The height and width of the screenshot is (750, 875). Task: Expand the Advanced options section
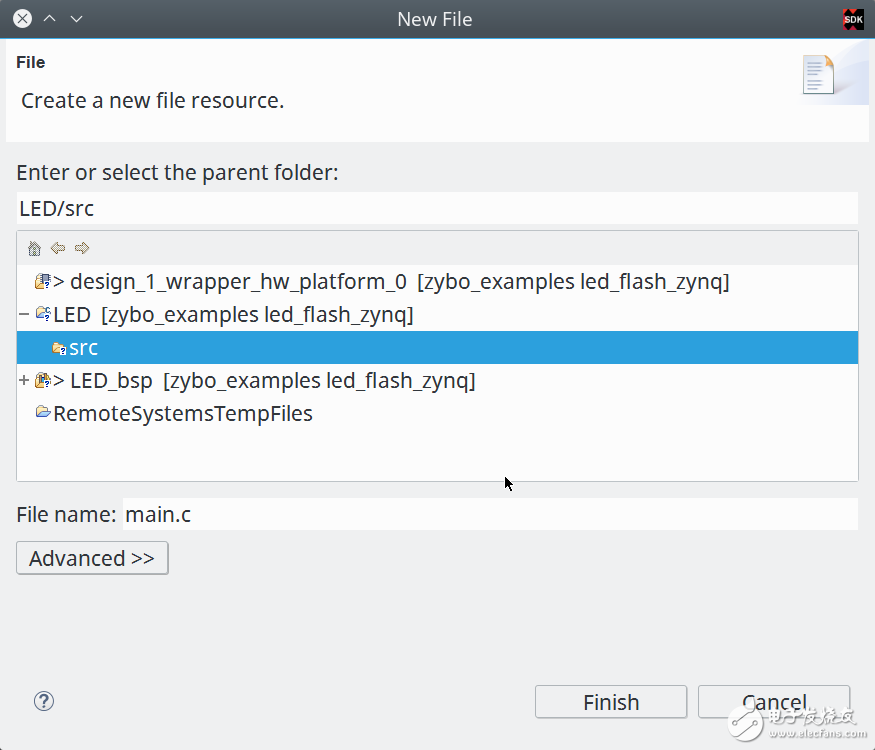[92, 558]
